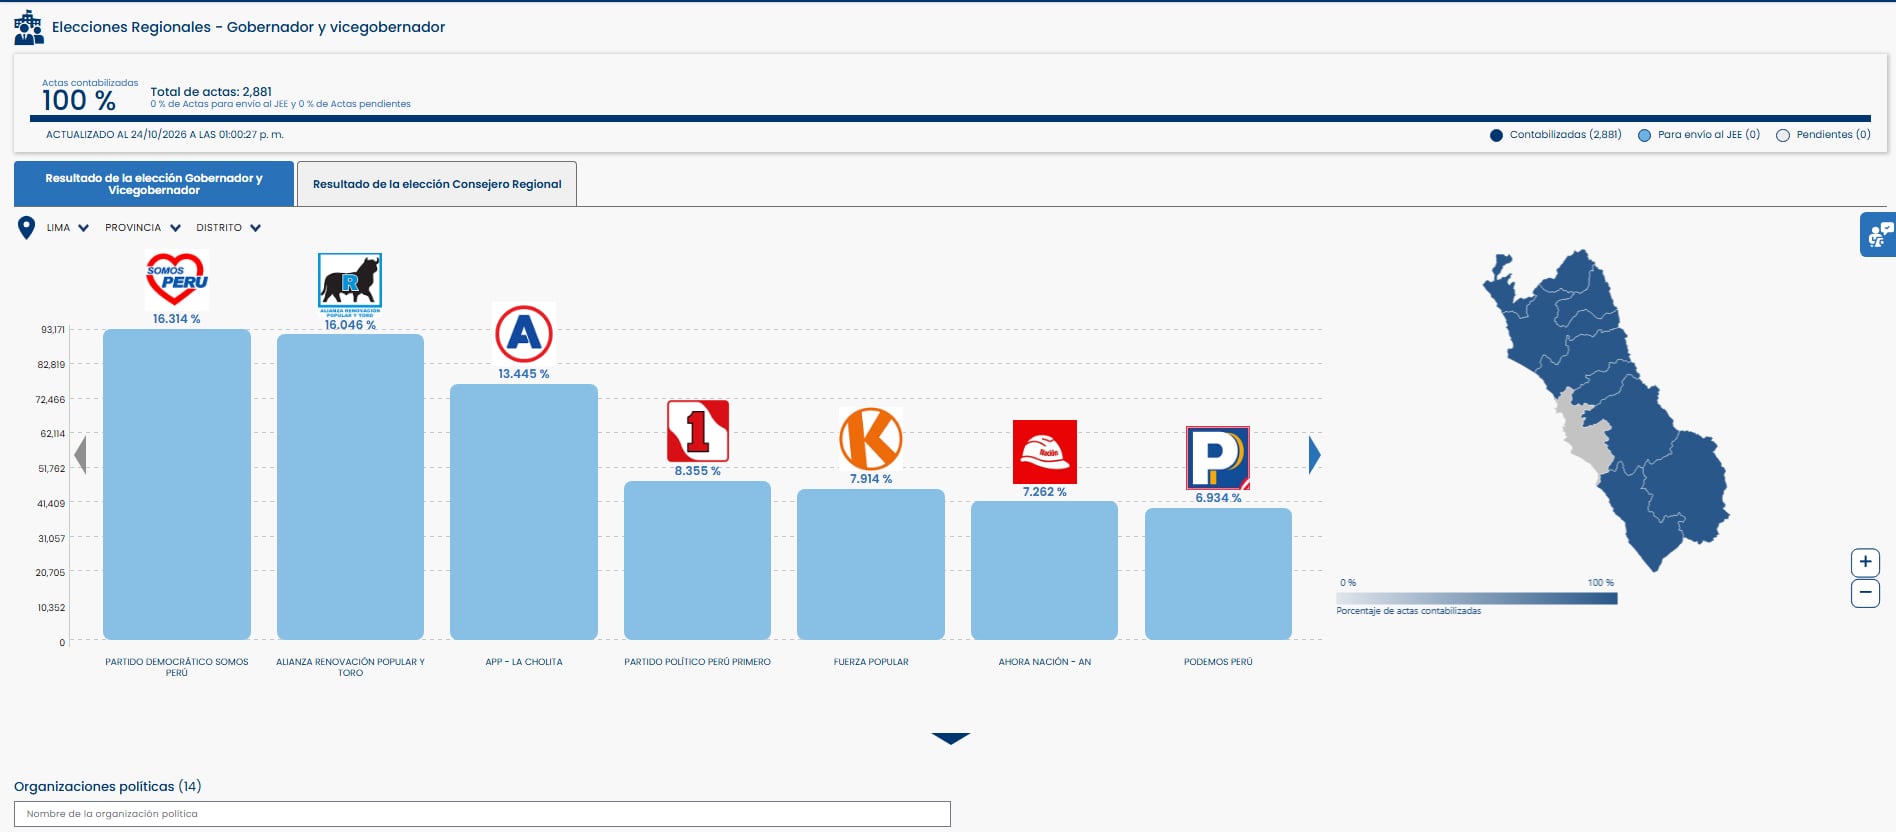Select the APP La Cholita letter A logo
Image resolution: width=1896 pixels, height=832 pixels.
[x=524, y=334]
